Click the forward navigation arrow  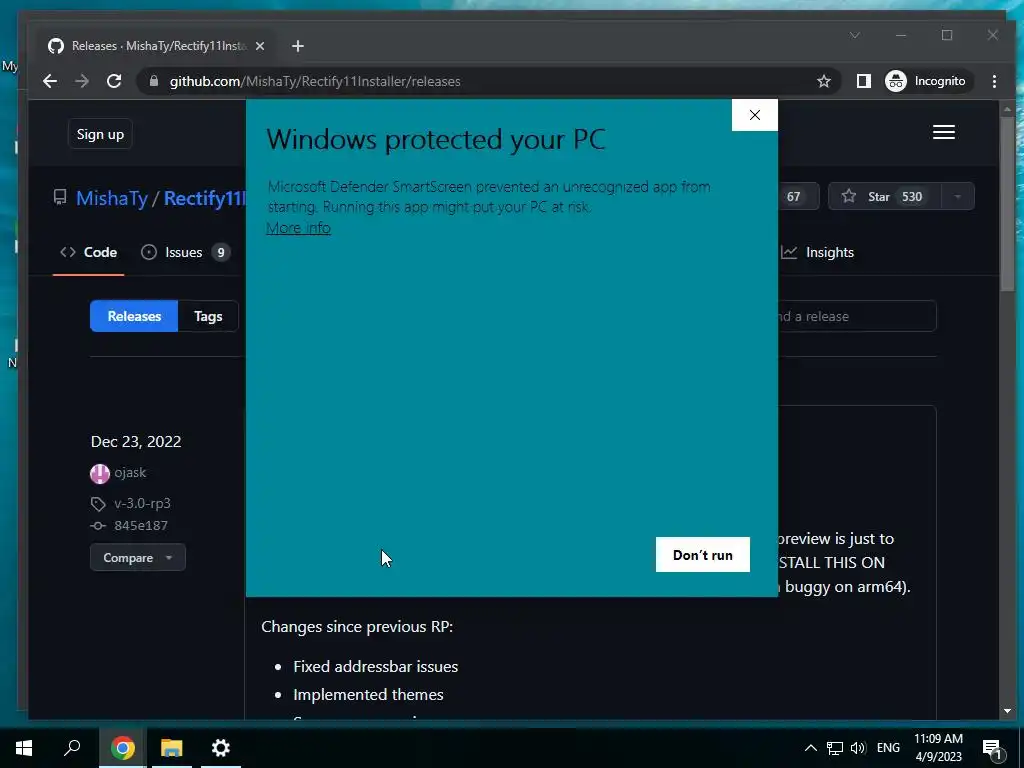point(82,81)
